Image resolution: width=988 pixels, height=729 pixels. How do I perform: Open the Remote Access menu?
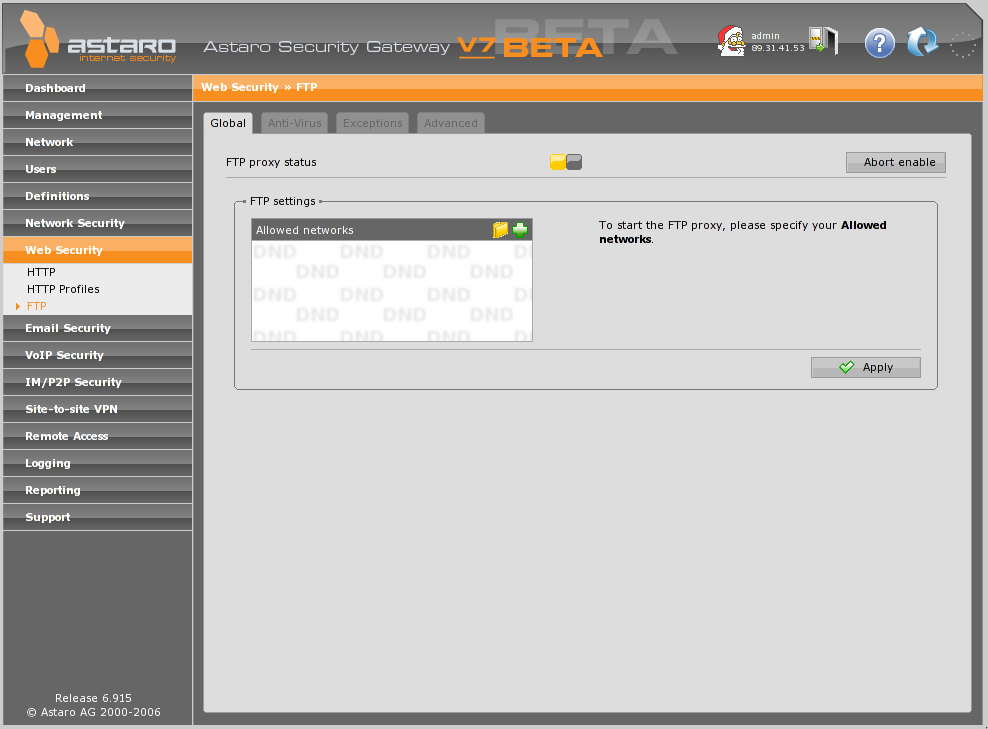tap(98, 437)
